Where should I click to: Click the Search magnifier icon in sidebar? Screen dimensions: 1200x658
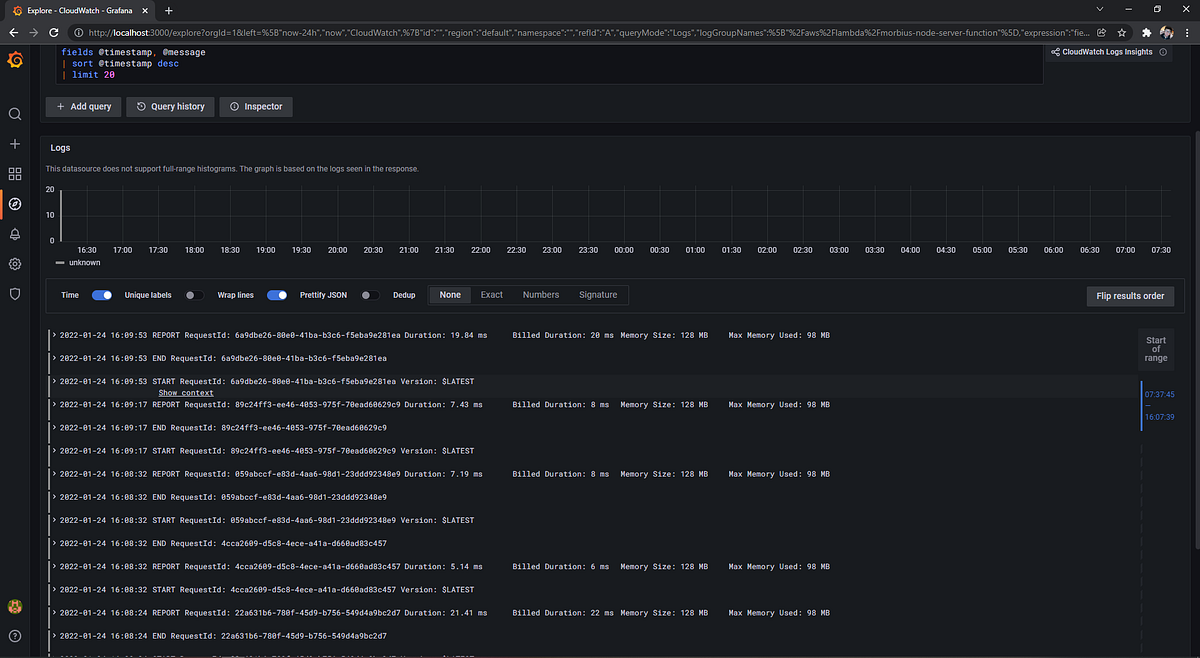(x=15, y=113)
